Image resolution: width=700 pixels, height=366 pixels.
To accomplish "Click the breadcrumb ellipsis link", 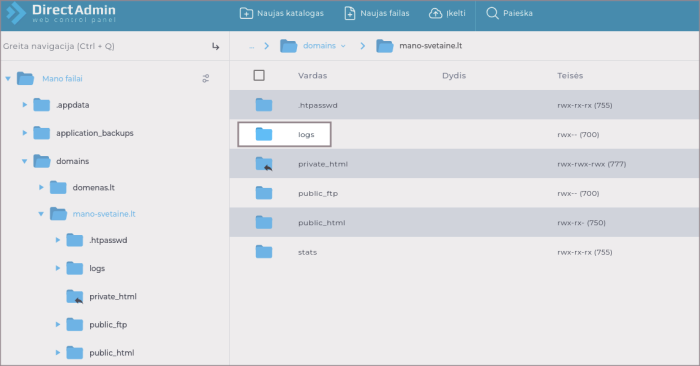I will pyautogui.click(x=252, y=46).
